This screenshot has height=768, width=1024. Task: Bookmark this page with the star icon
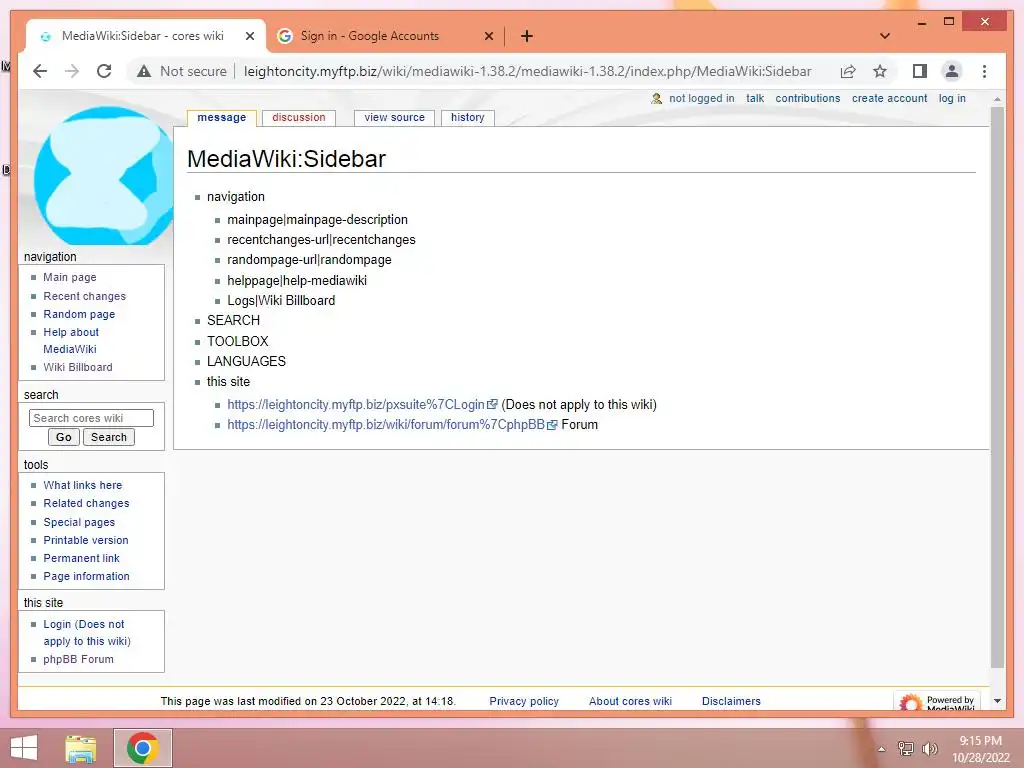pos(880,71)
